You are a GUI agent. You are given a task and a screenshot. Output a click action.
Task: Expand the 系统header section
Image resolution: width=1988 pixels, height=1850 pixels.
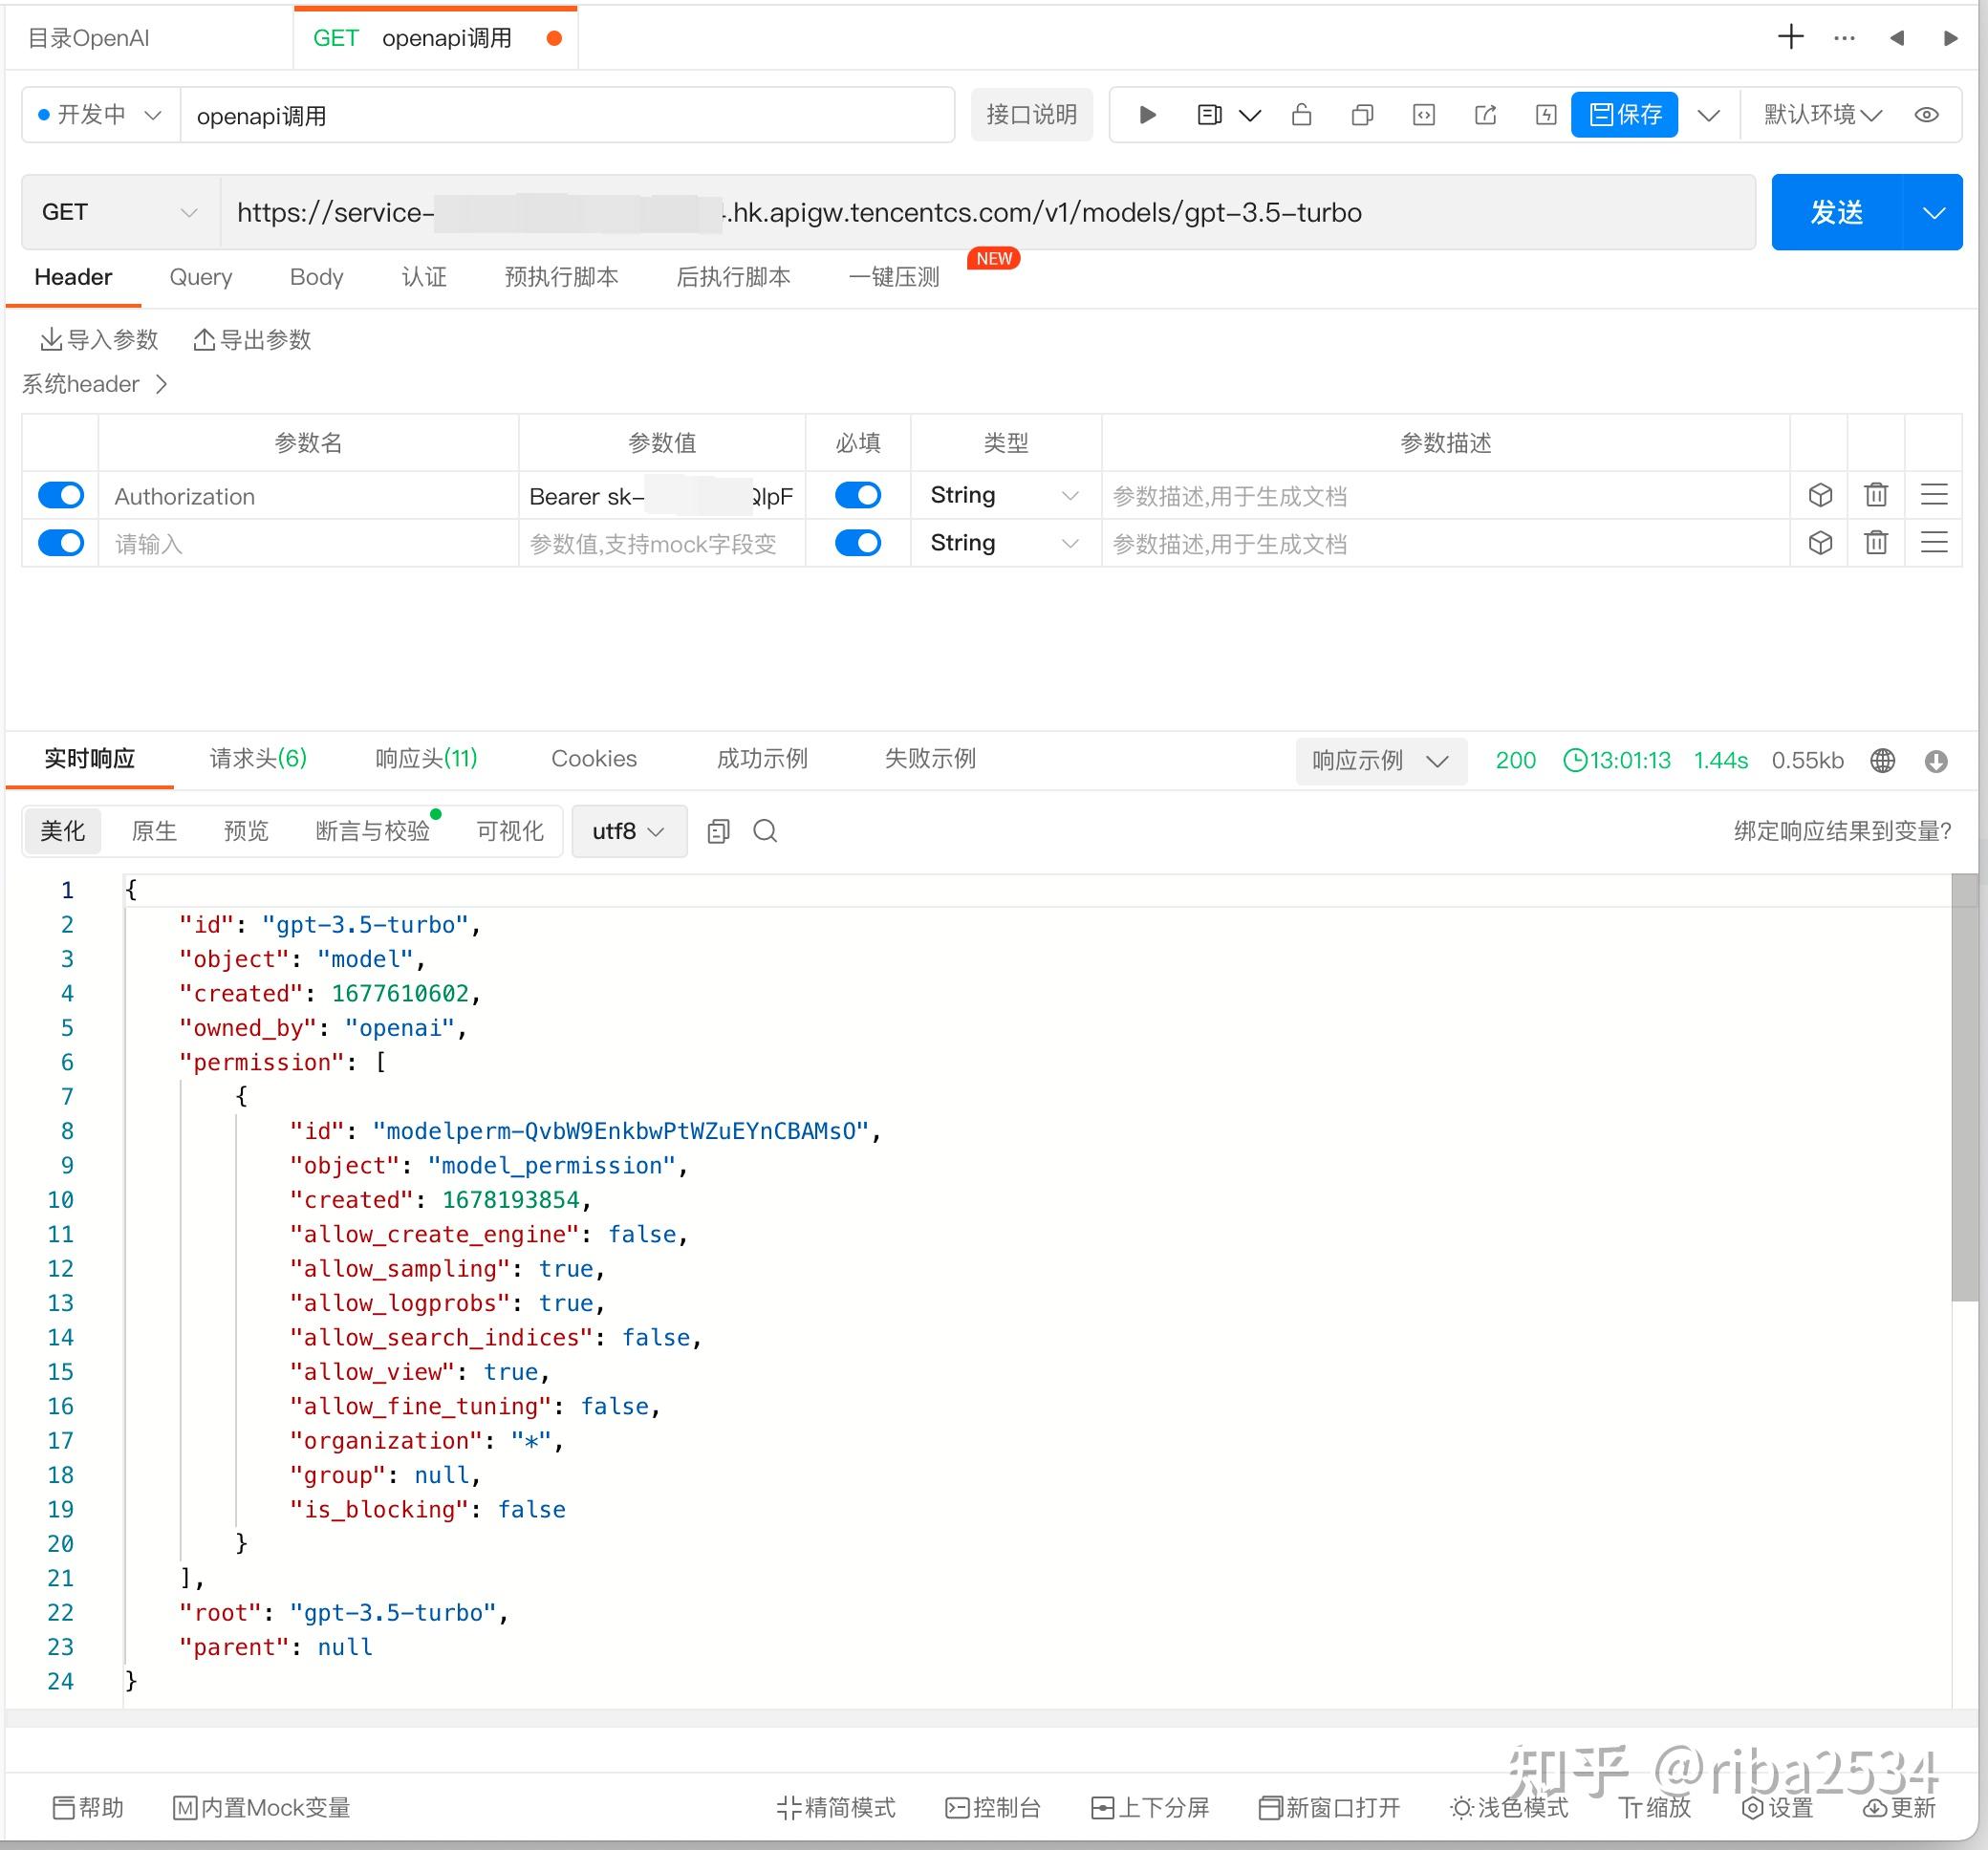point(95,384)
